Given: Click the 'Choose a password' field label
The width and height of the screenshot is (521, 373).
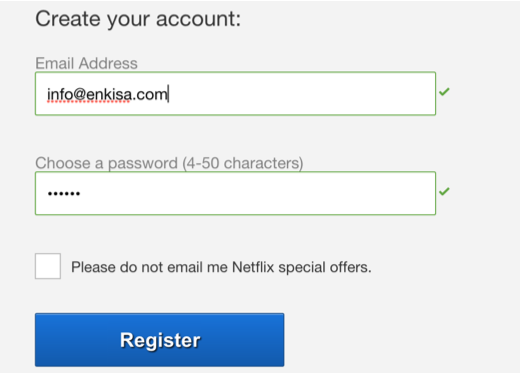Looking at the screenshot, I should [107, 163].
